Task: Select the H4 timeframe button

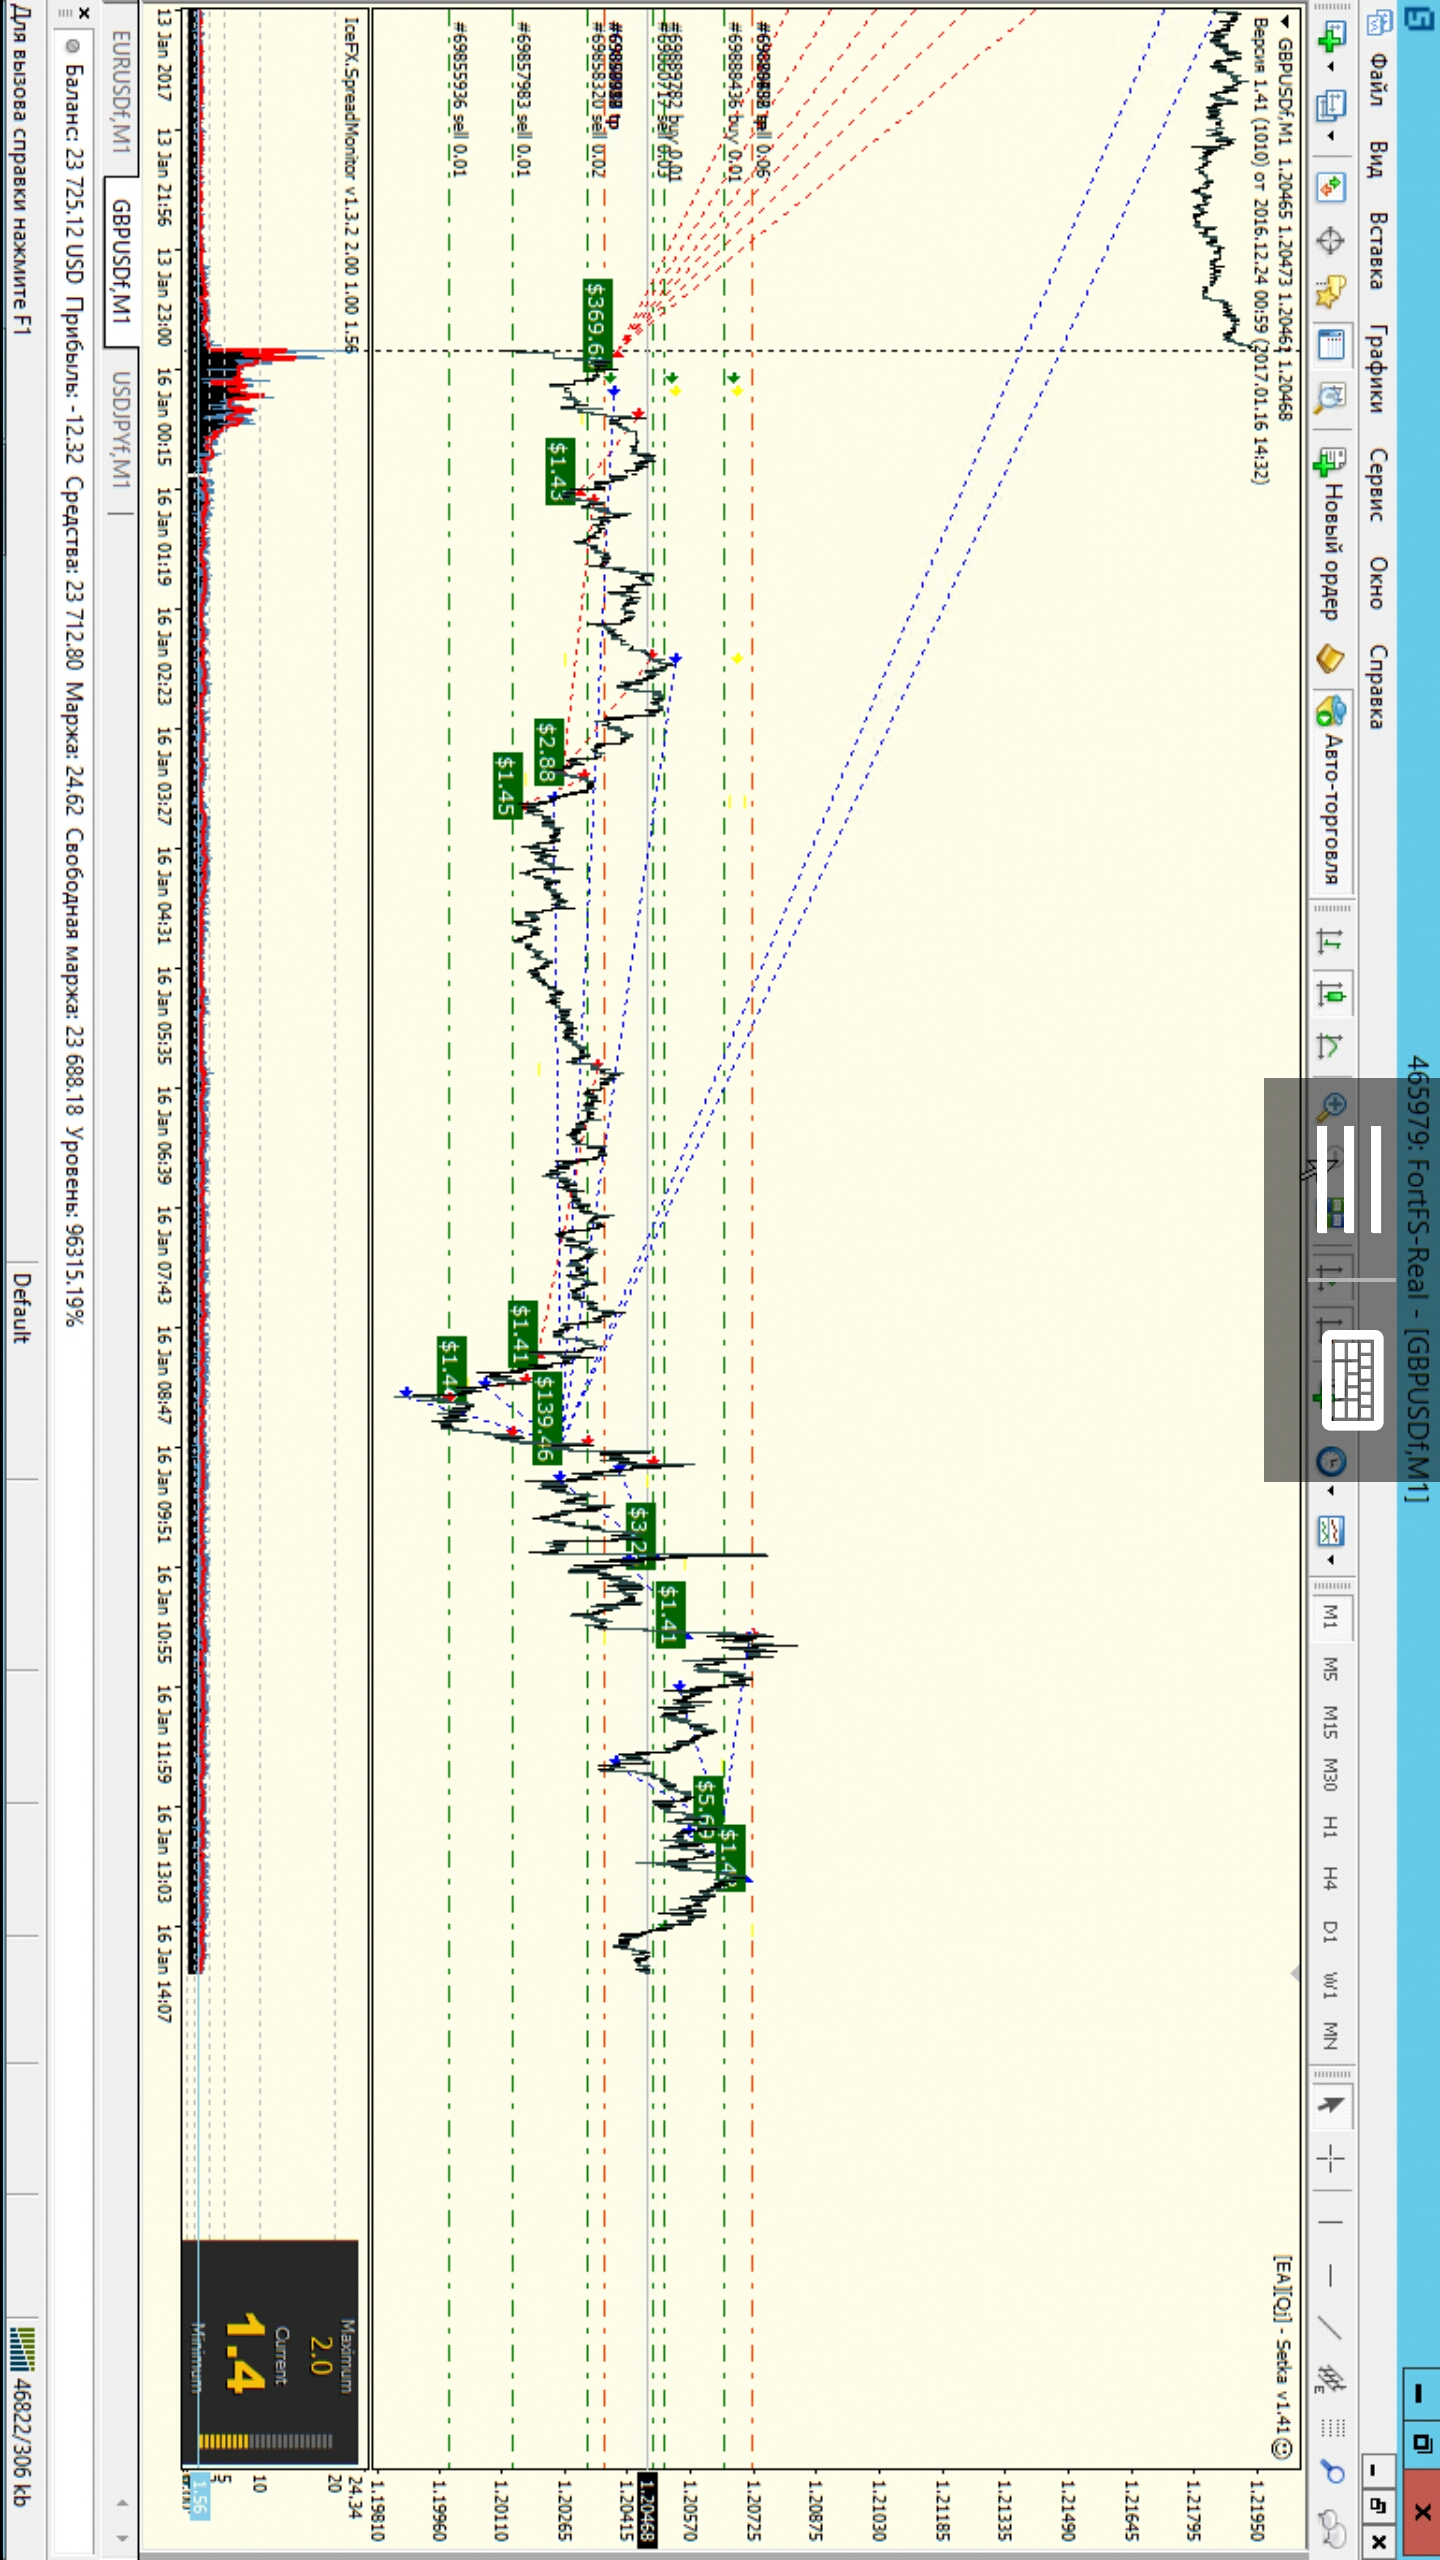Action: tap(1331, 1879)
